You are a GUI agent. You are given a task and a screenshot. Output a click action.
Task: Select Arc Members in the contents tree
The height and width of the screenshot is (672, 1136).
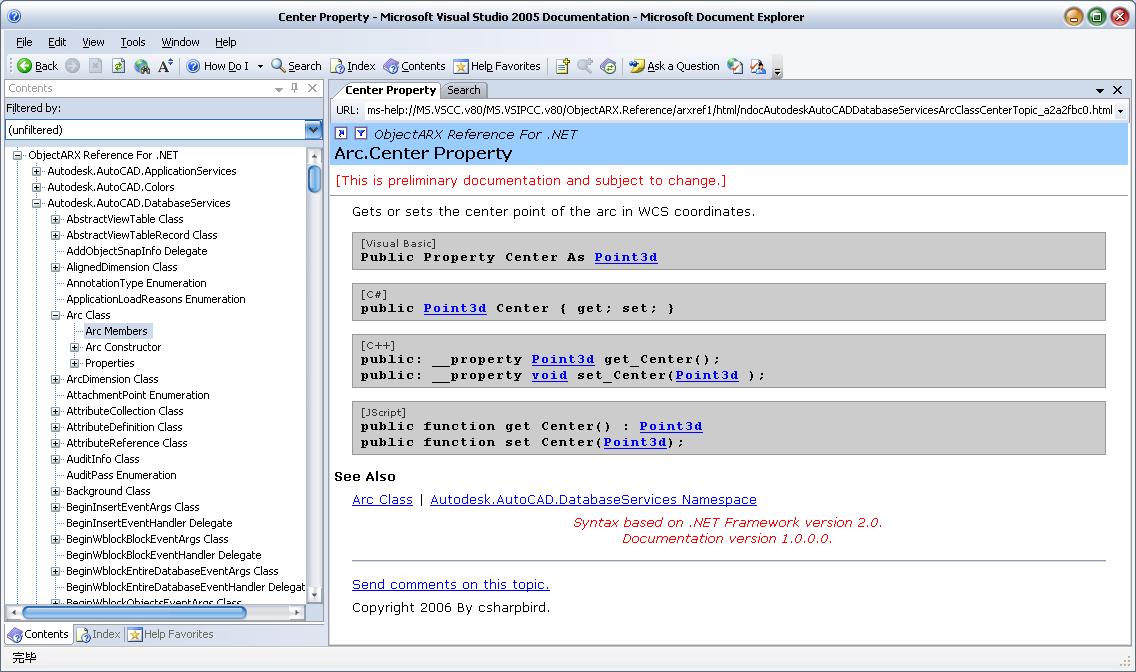click(117, 331)
